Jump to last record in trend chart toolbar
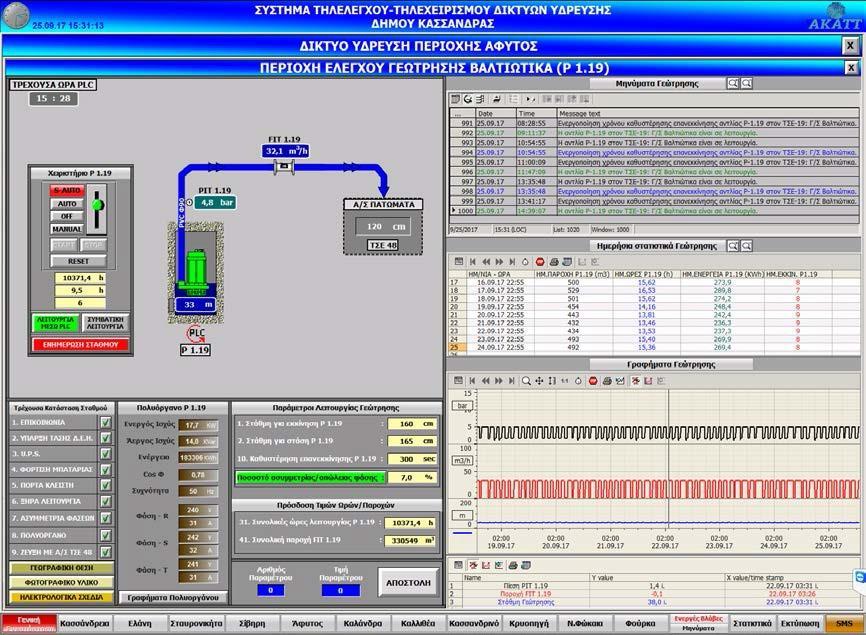 pyautogui.click(x=512, y=380)
